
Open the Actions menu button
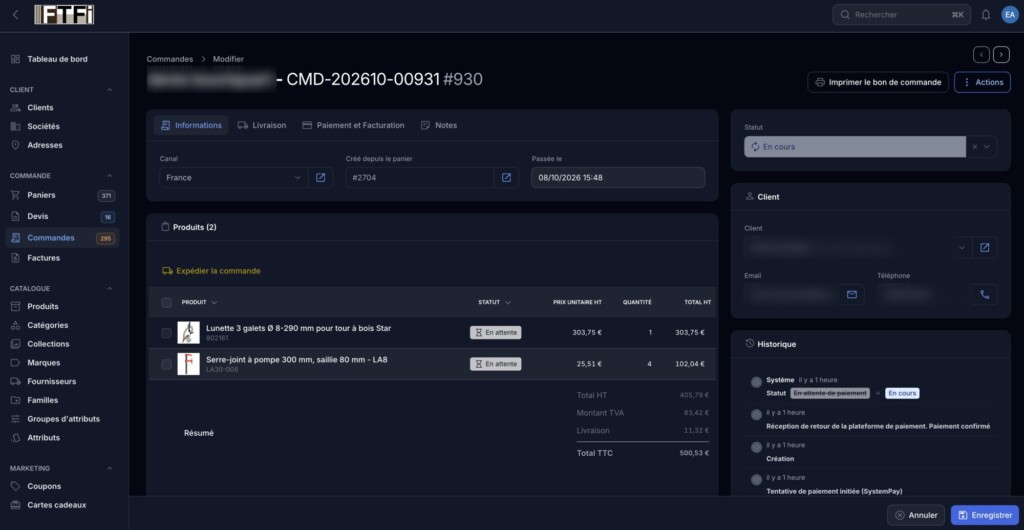pos(982,82)
